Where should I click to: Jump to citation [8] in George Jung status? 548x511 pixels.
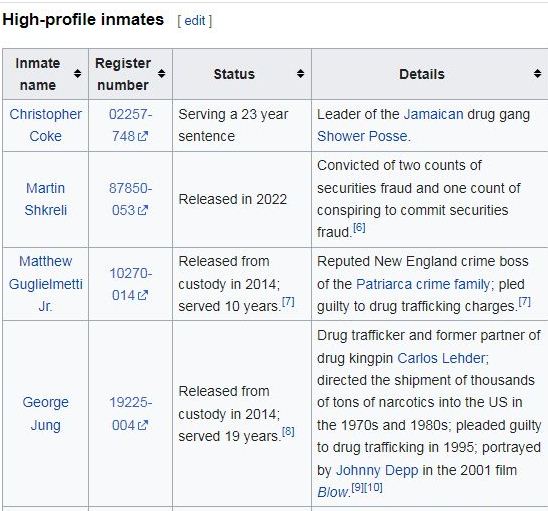pos(288,432)
